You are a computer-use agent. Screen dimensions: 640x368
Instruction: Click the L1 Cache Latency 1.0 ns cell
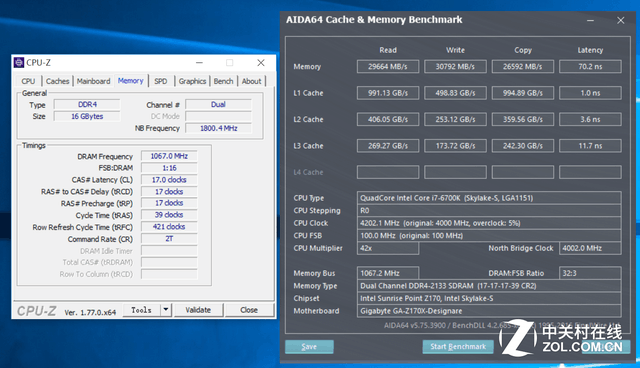(590, 93)
